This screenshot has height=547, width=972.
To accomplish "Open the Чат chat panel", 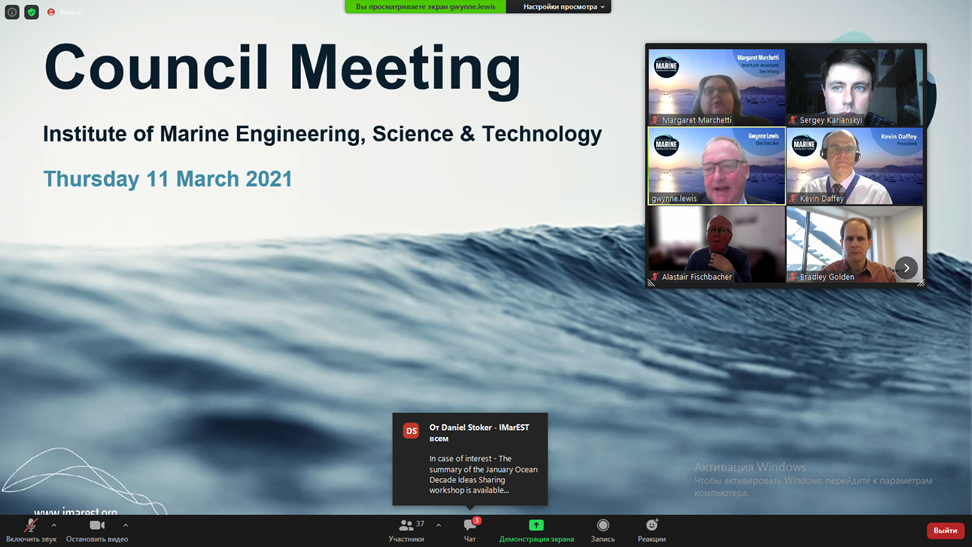I will (x=470, y=531).
